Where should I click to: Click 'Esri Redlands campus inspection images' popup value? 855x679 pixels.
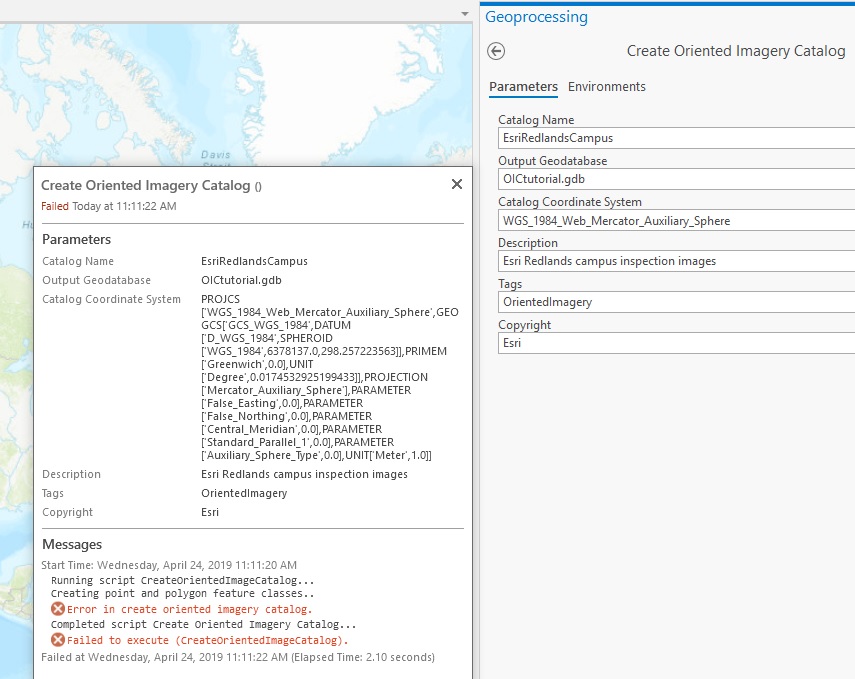[x=304, y=474]
